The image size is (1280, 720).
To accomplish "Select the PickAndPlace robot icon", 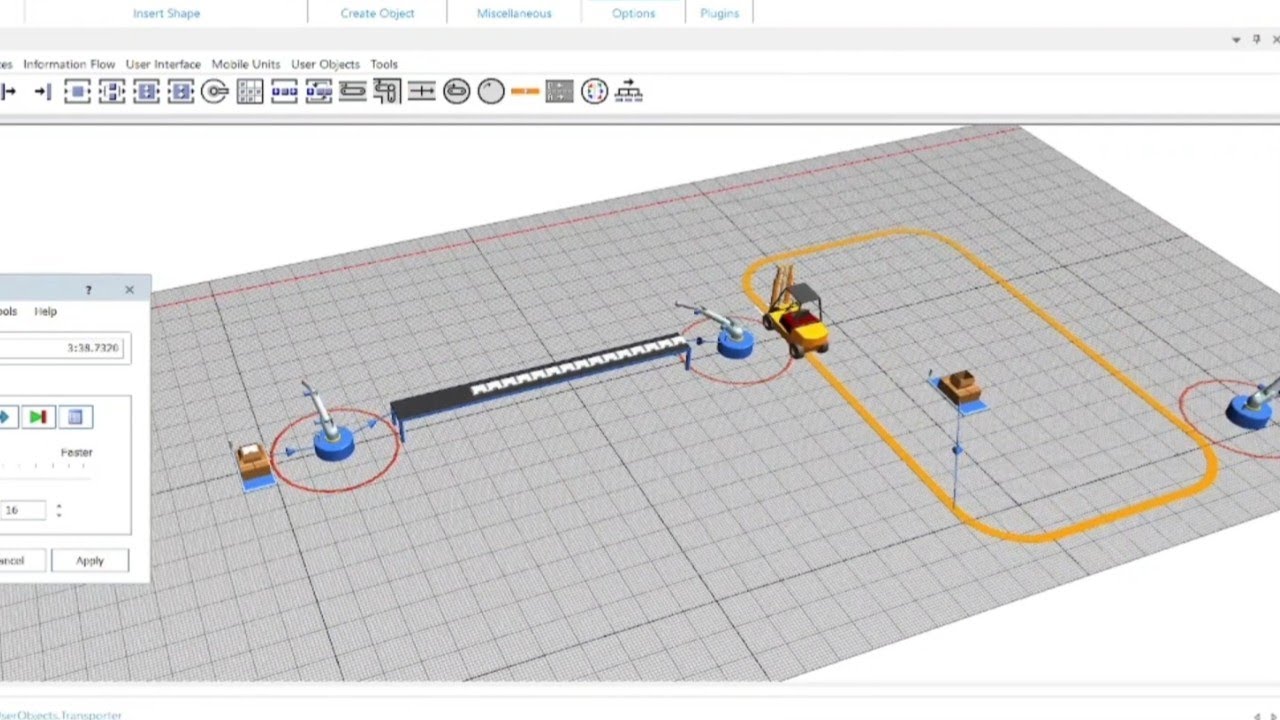I will (x=215, y=92).
